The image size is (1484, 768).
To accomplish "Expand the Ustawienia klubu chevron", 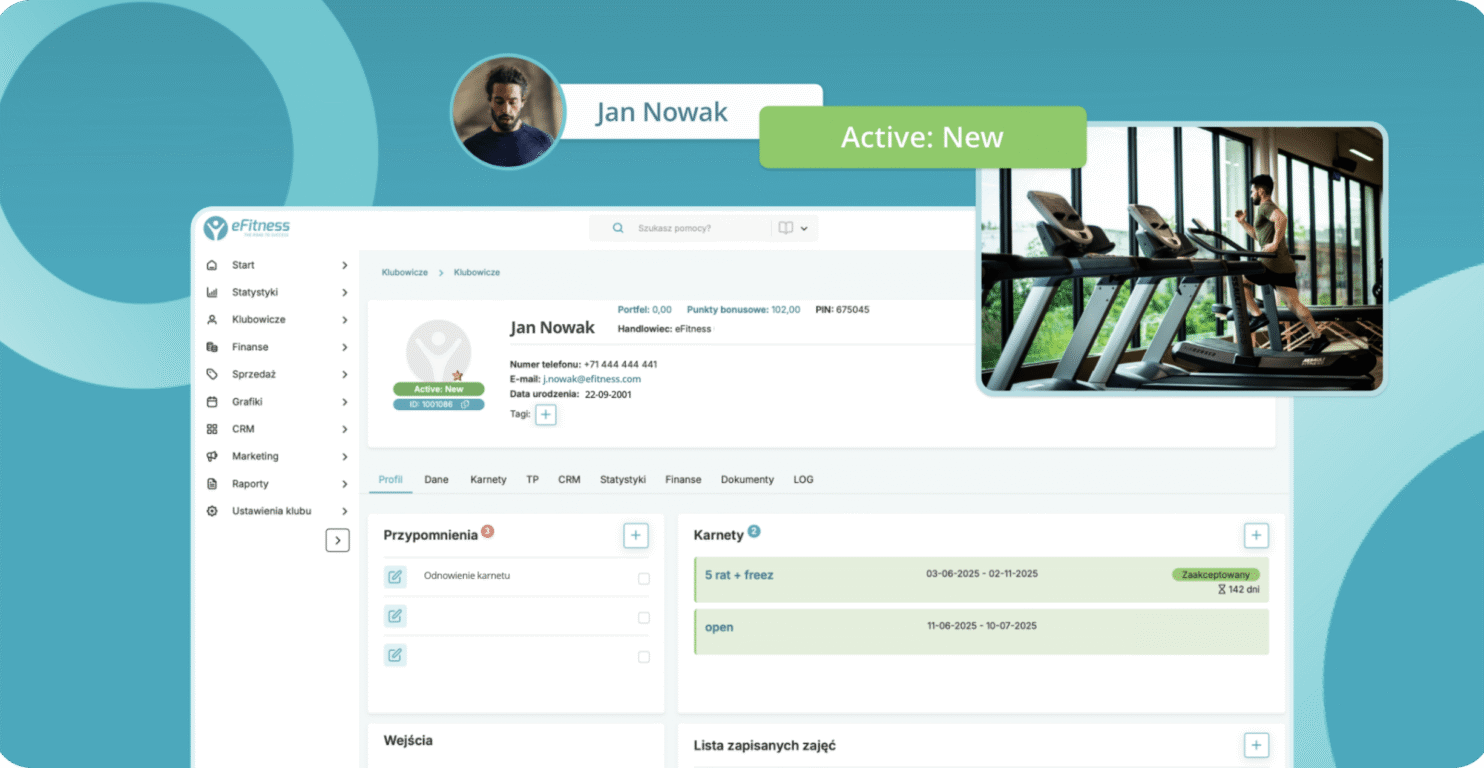I will coord(344,511).
